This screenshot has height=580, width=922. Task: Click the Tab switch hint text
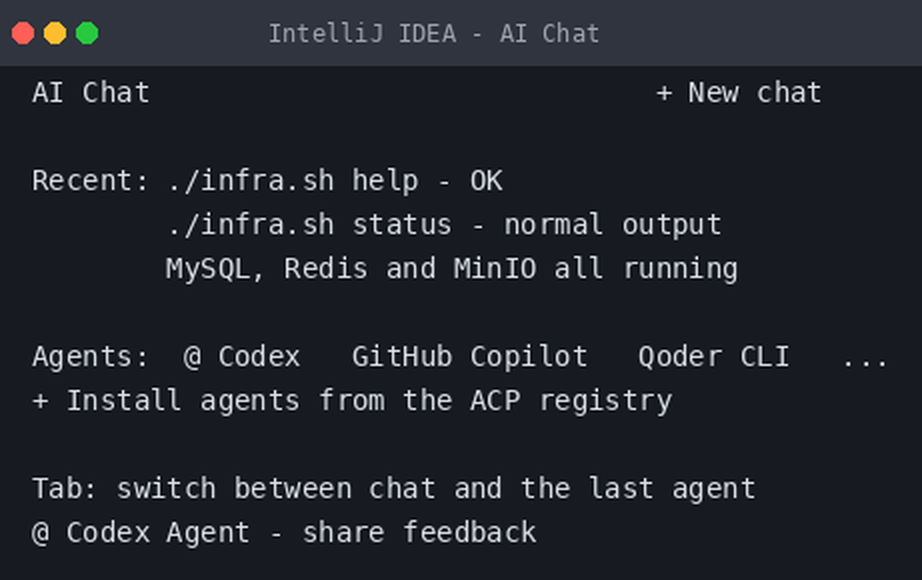coord(393,489)
